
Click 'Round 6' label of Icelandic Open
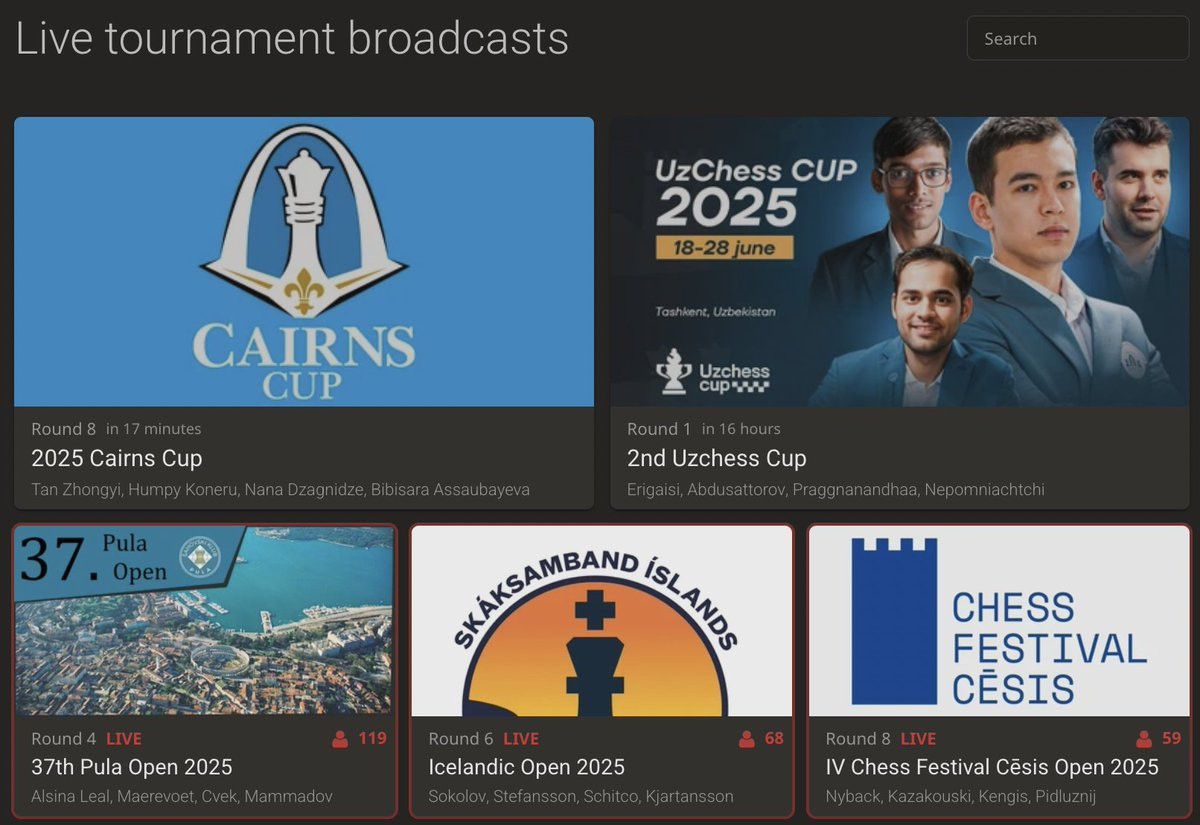click(461, 739)
